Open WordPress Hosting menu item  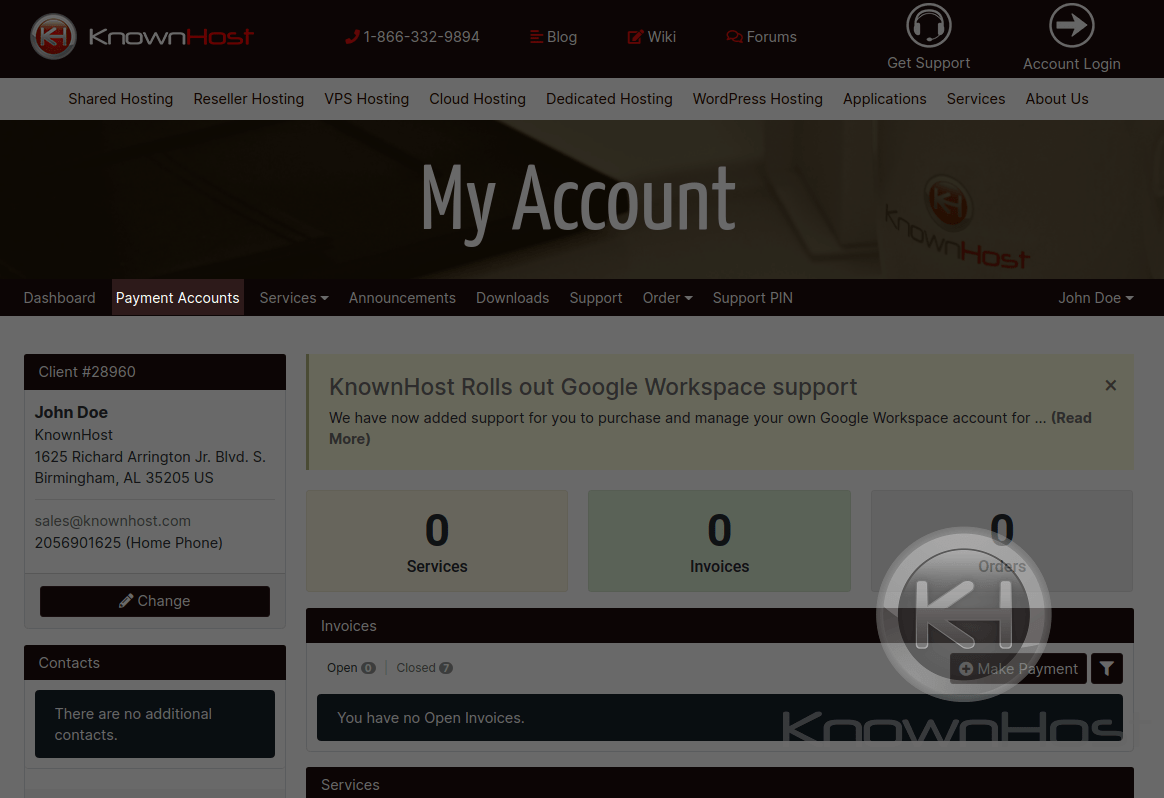point(758,99)
